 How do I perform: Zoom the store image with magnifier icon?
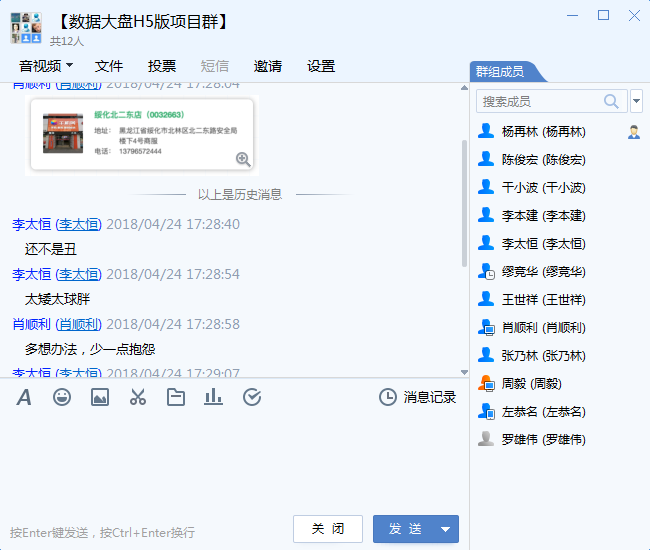click(x=243, y=159)
